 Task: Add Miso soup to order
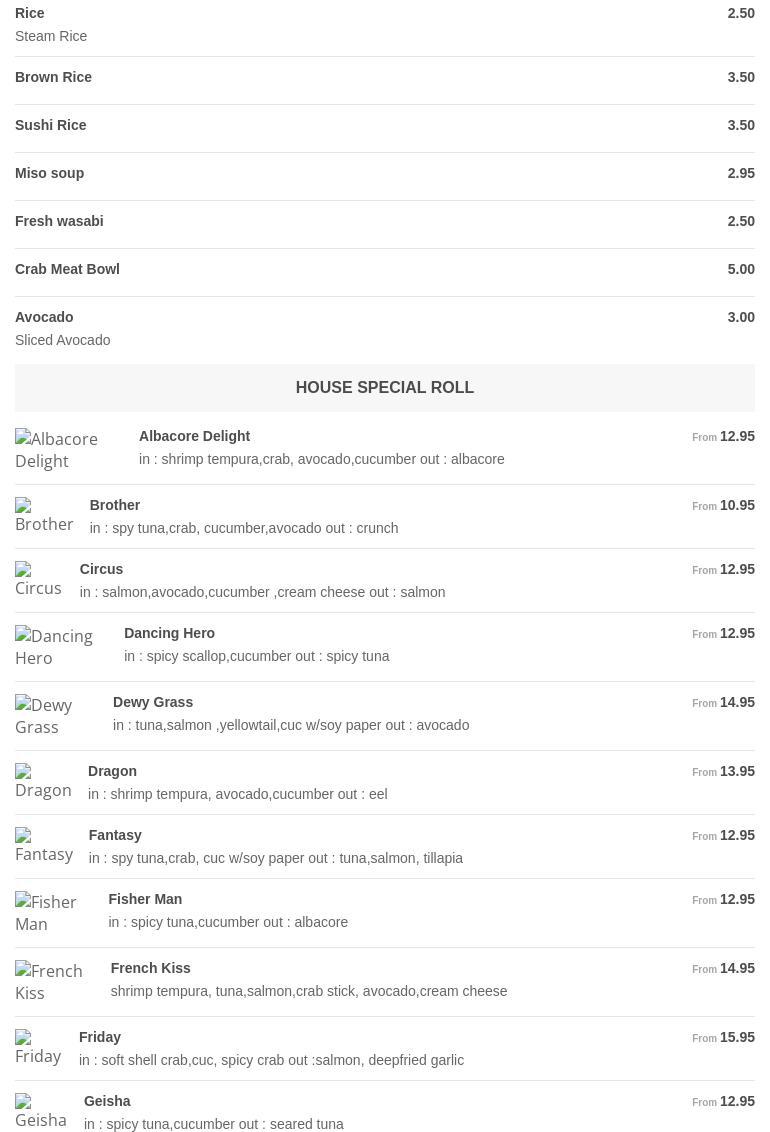click(50, 173)
